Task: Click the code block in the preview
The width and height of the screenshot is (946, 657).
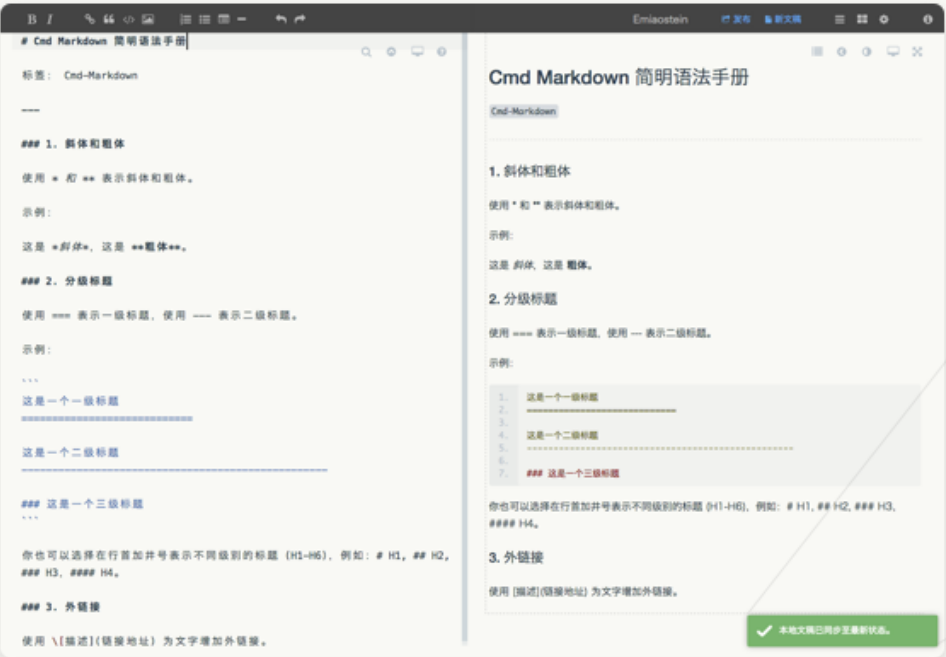Action: pos(705,435)
